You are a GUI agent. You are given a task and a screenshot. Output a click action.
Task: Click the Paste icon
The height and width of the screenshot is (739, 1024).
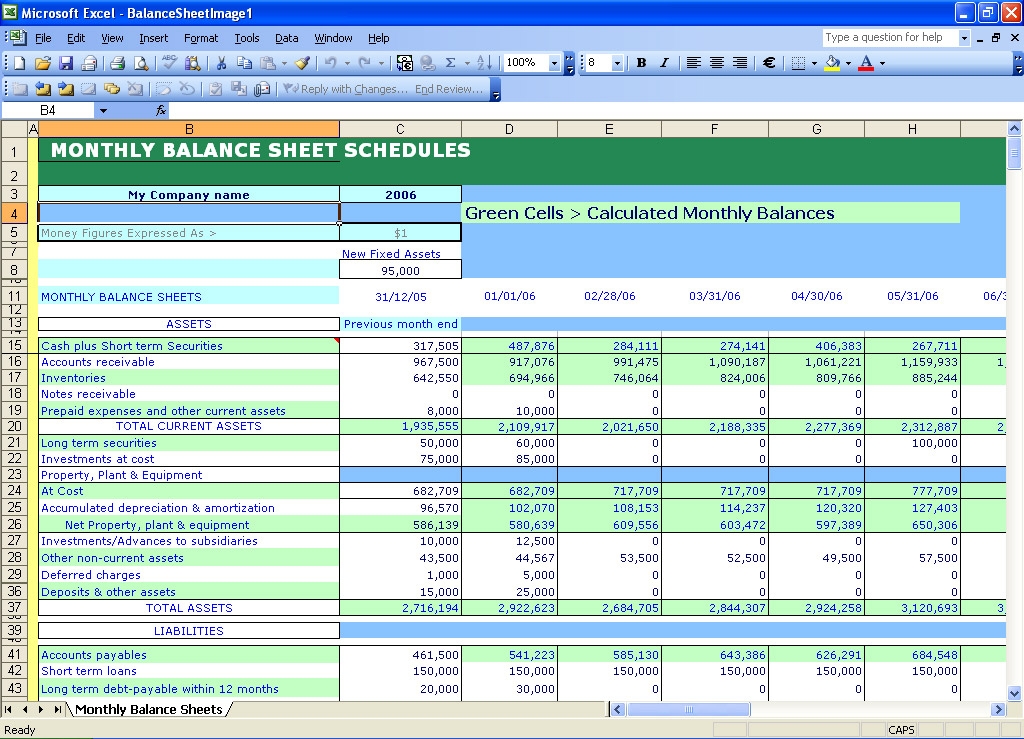pos(269,62)
